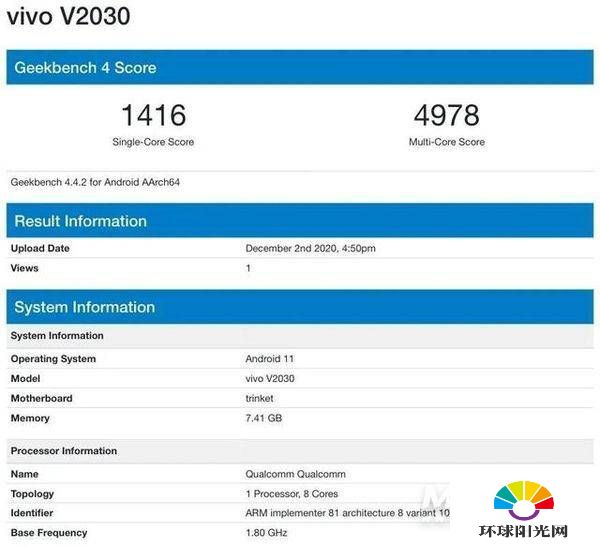Select the date December 2nd 2020, 4:50pm
Screen dimensions: 600x547
pos(310,248)
